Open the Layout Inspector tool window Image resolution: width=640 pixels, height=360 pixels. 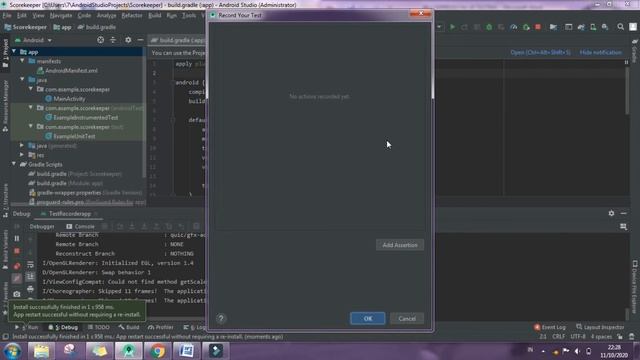tap(600, 327)
